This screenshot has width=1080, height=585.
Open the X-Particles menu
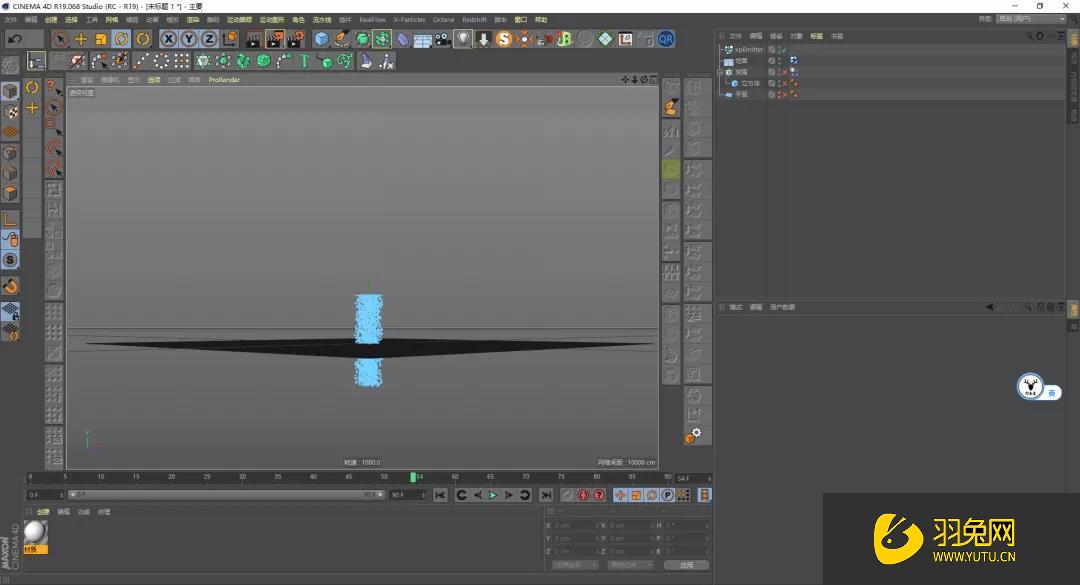[409, 19]
